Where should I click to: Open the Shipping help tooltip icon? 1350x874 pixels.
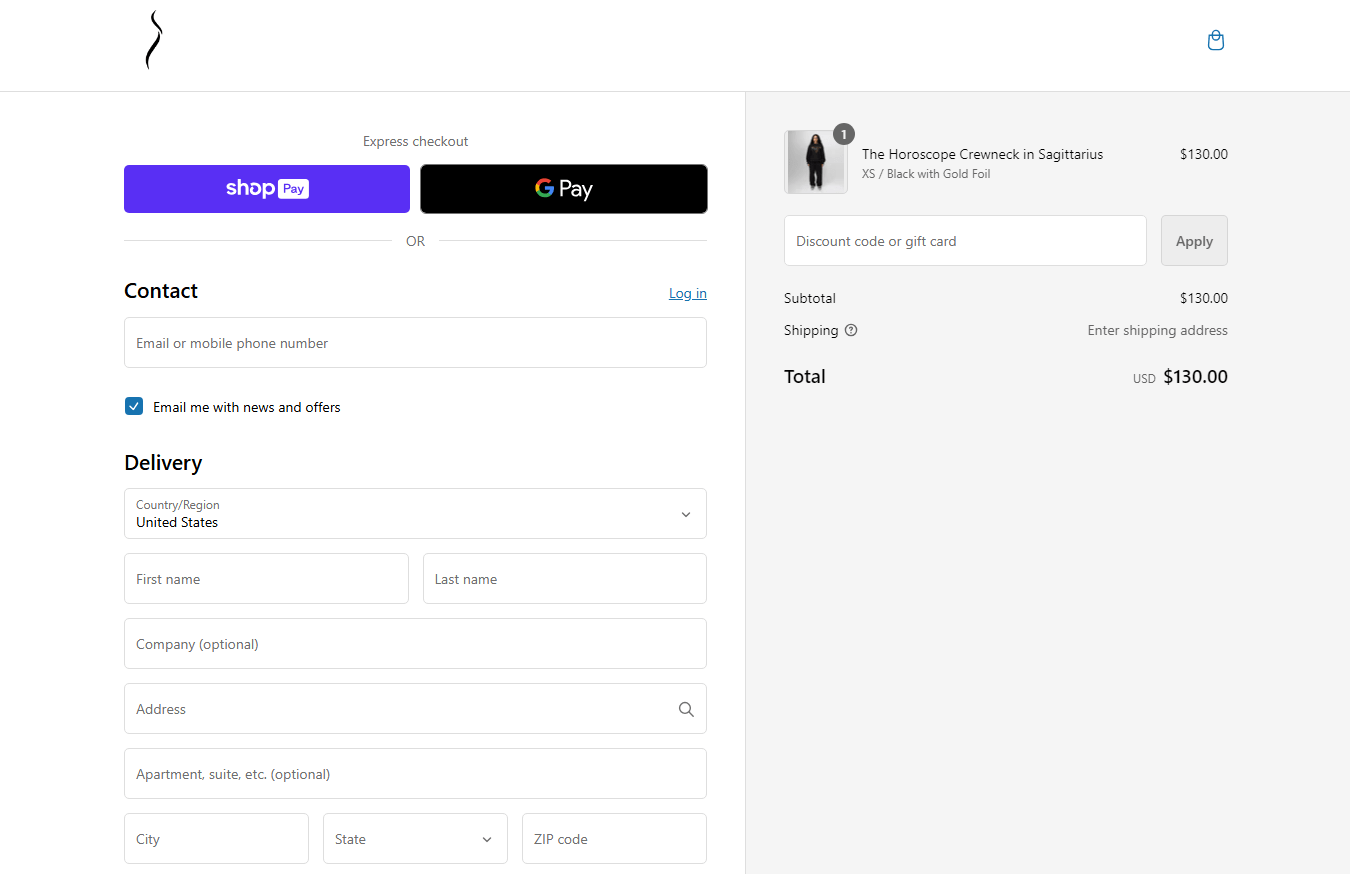click(x=850, y=330)
